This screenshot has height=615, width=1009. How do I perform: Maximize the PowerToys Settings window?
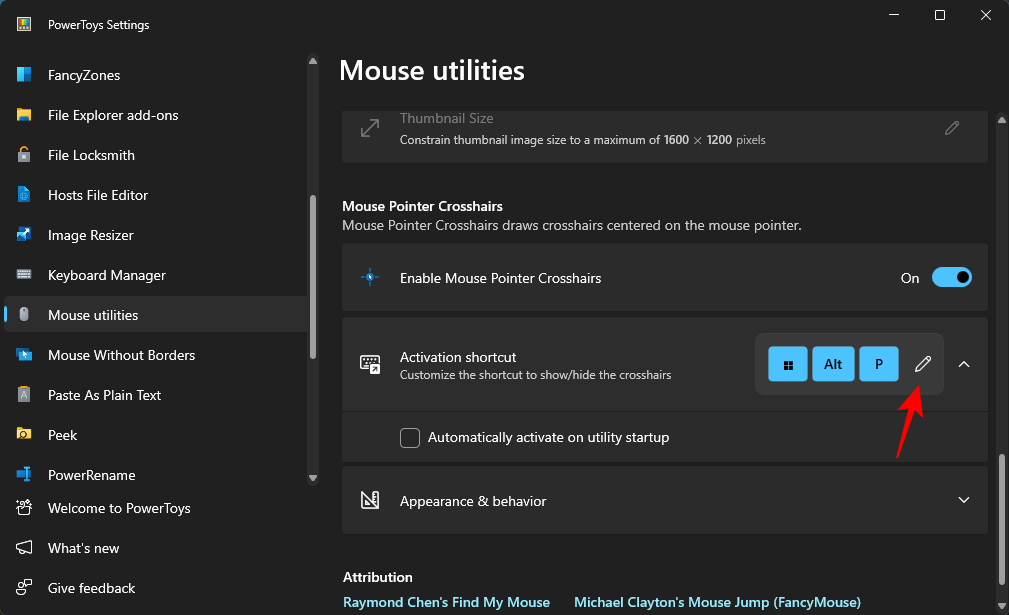tap(940, 15)
